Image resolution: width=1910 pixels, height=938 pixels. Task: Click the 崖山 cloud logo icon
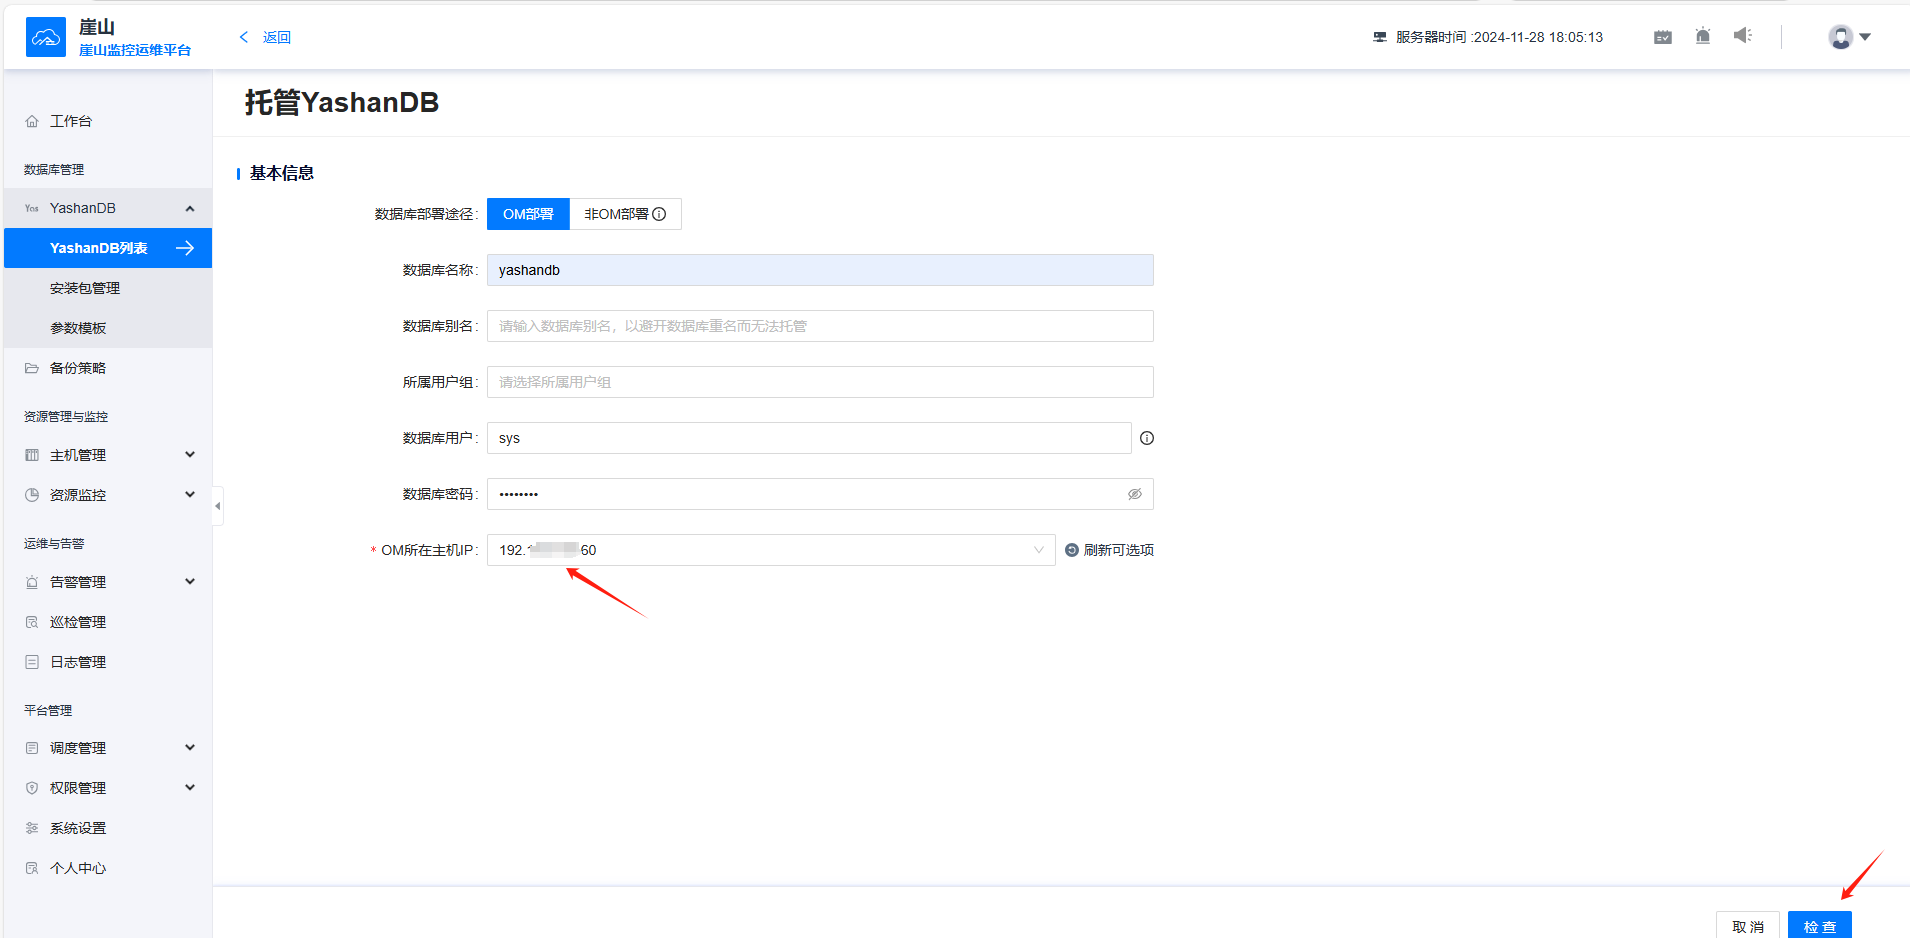coord(46,37)
